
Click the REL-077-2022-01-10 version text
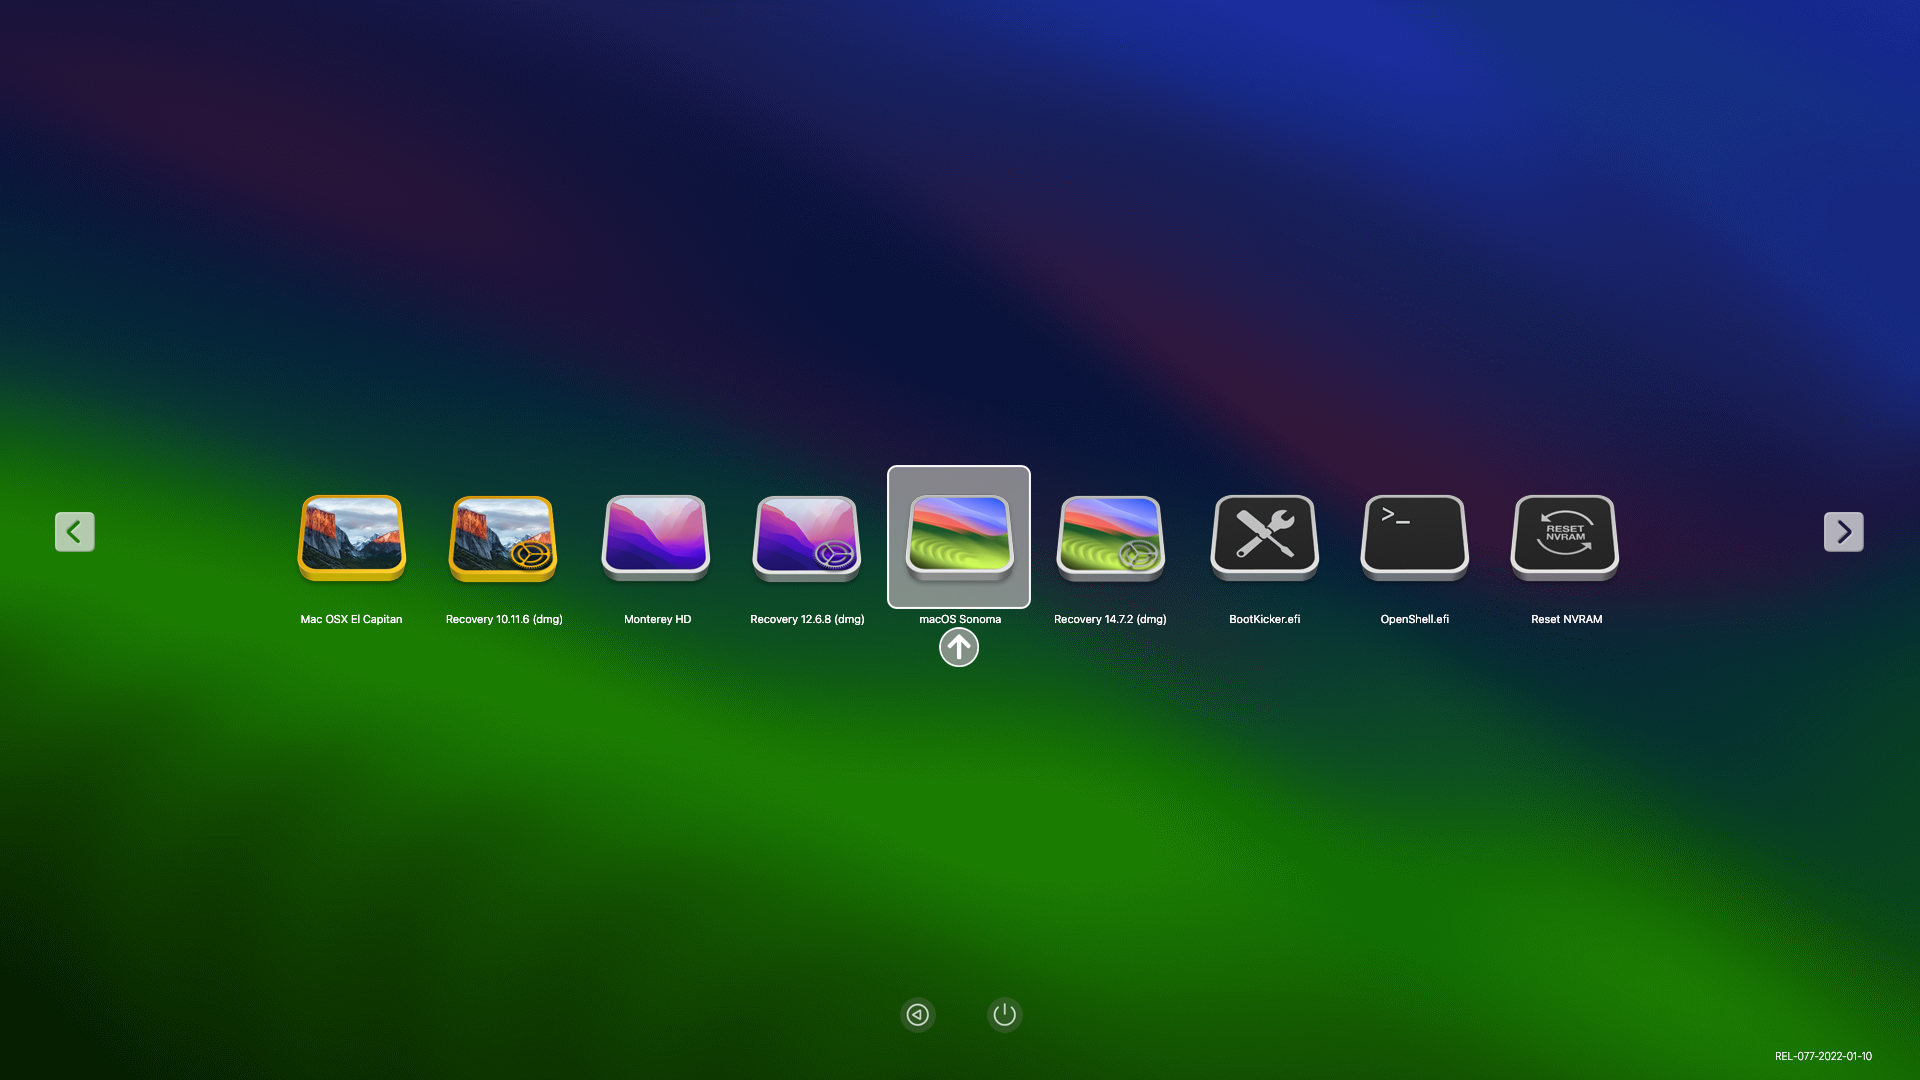click(x=1823, y=1056)
